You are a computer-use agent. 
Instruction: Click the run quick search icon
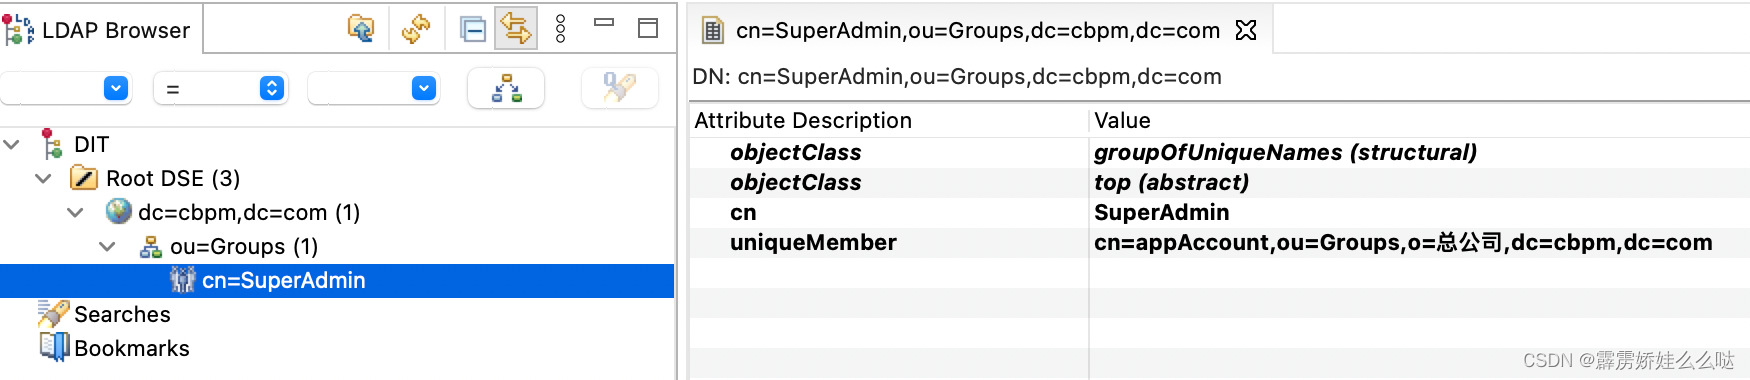click(620, 89)
